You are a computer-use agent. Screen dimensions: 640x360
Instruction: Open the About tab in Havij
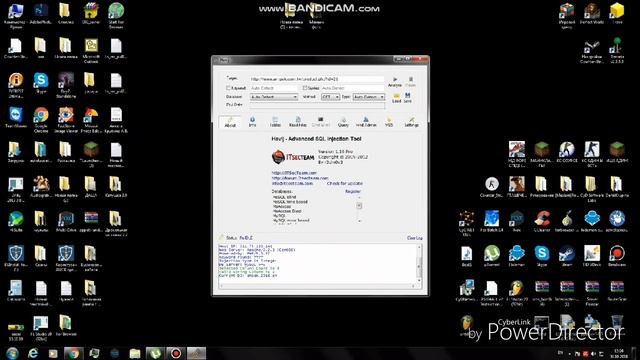coord(230,122)
